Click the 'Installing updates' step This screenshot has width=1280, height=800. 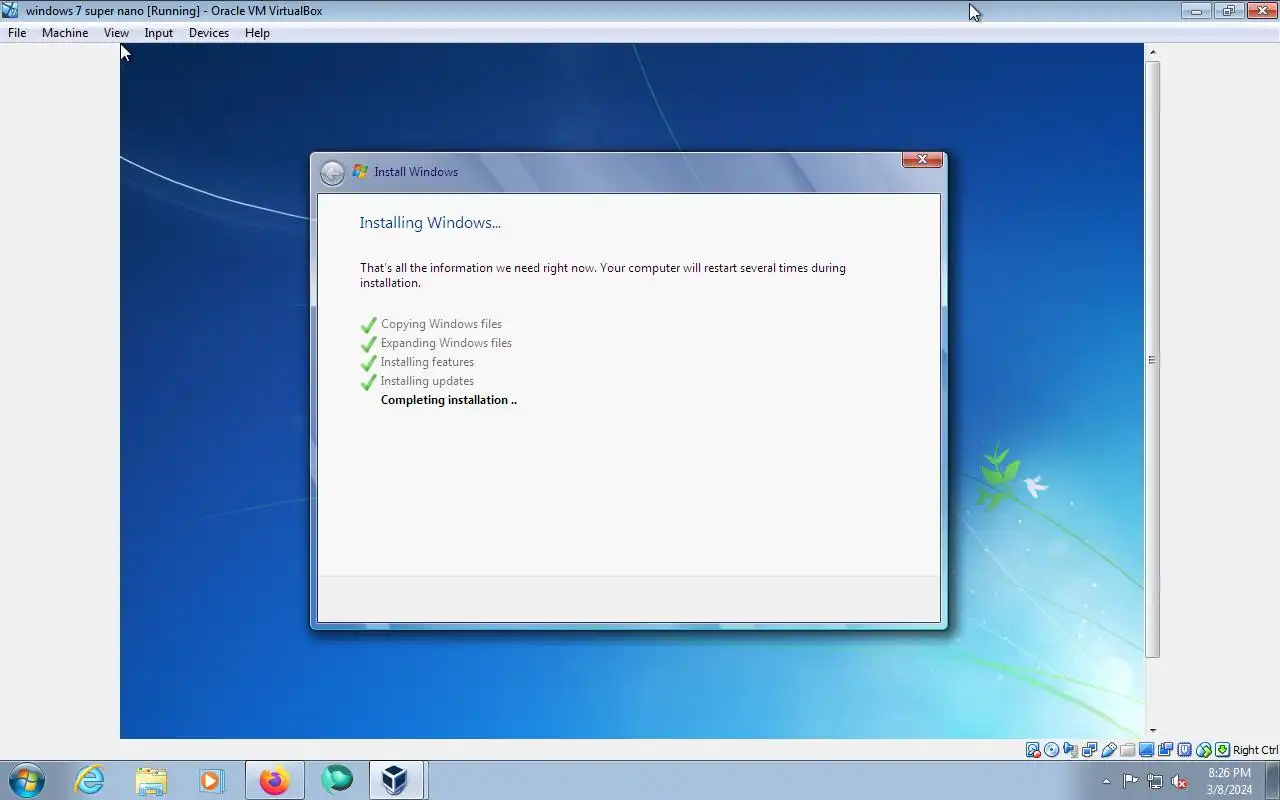coord(427,381)
